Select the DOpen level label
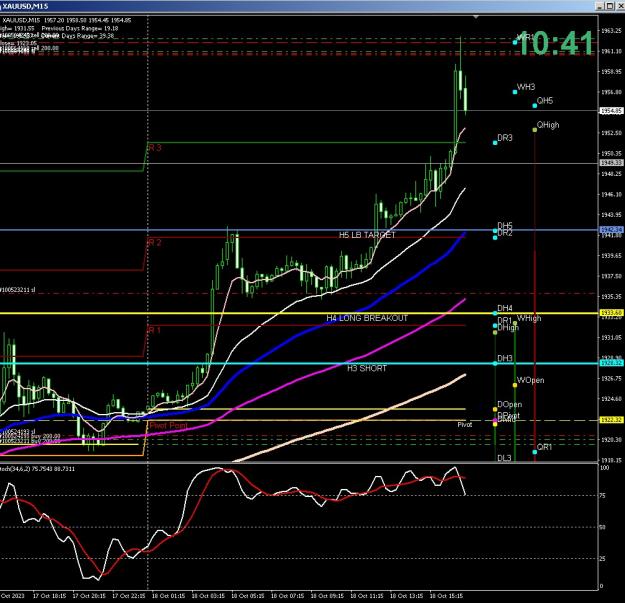625x603 pixels. (x=509, y=405)
